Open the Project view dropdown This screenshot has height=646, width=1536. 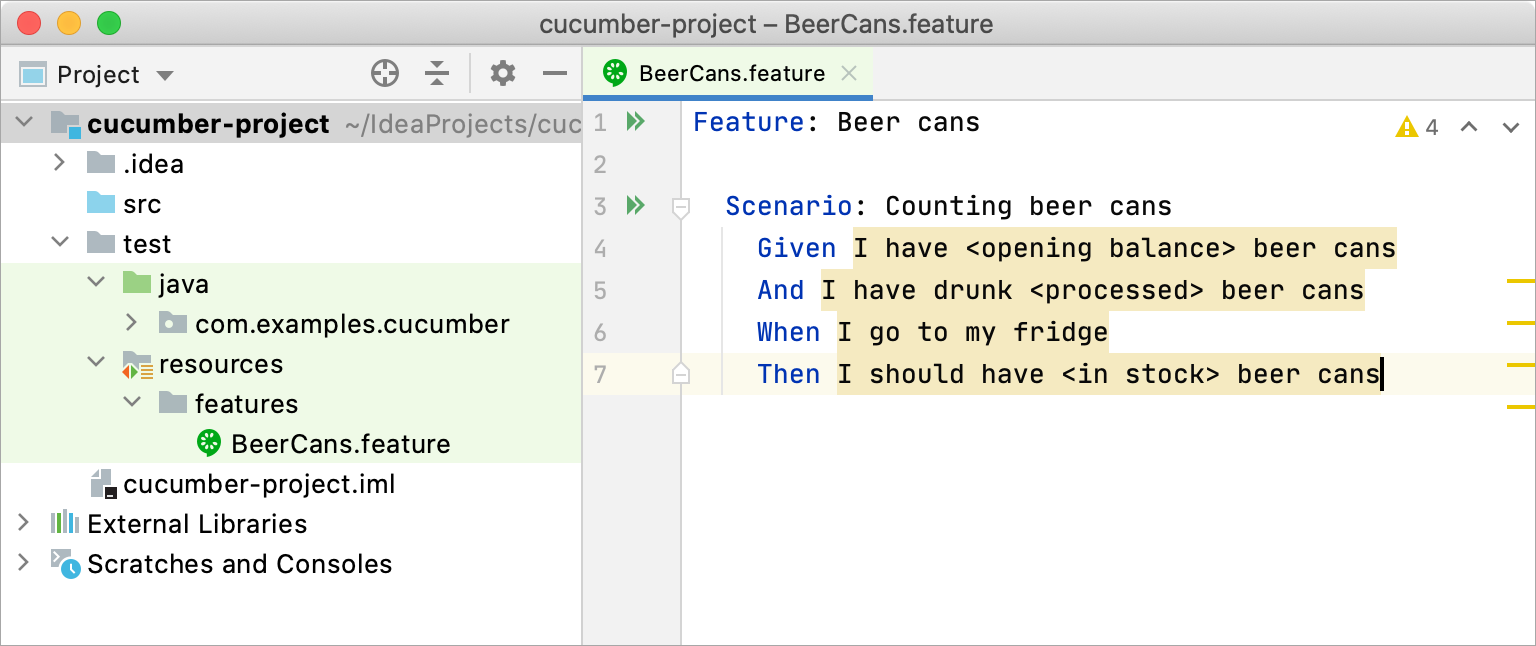click(165, 75)
